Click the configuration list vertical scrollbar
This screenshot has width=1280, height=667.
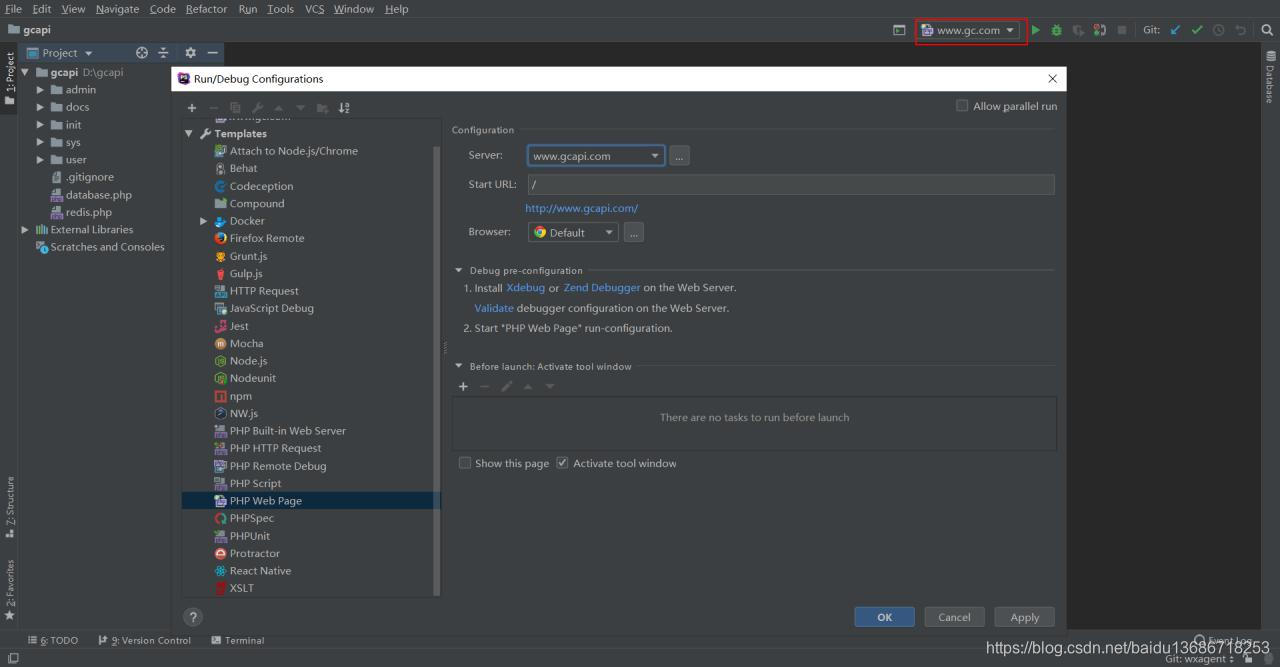[437, 370]
